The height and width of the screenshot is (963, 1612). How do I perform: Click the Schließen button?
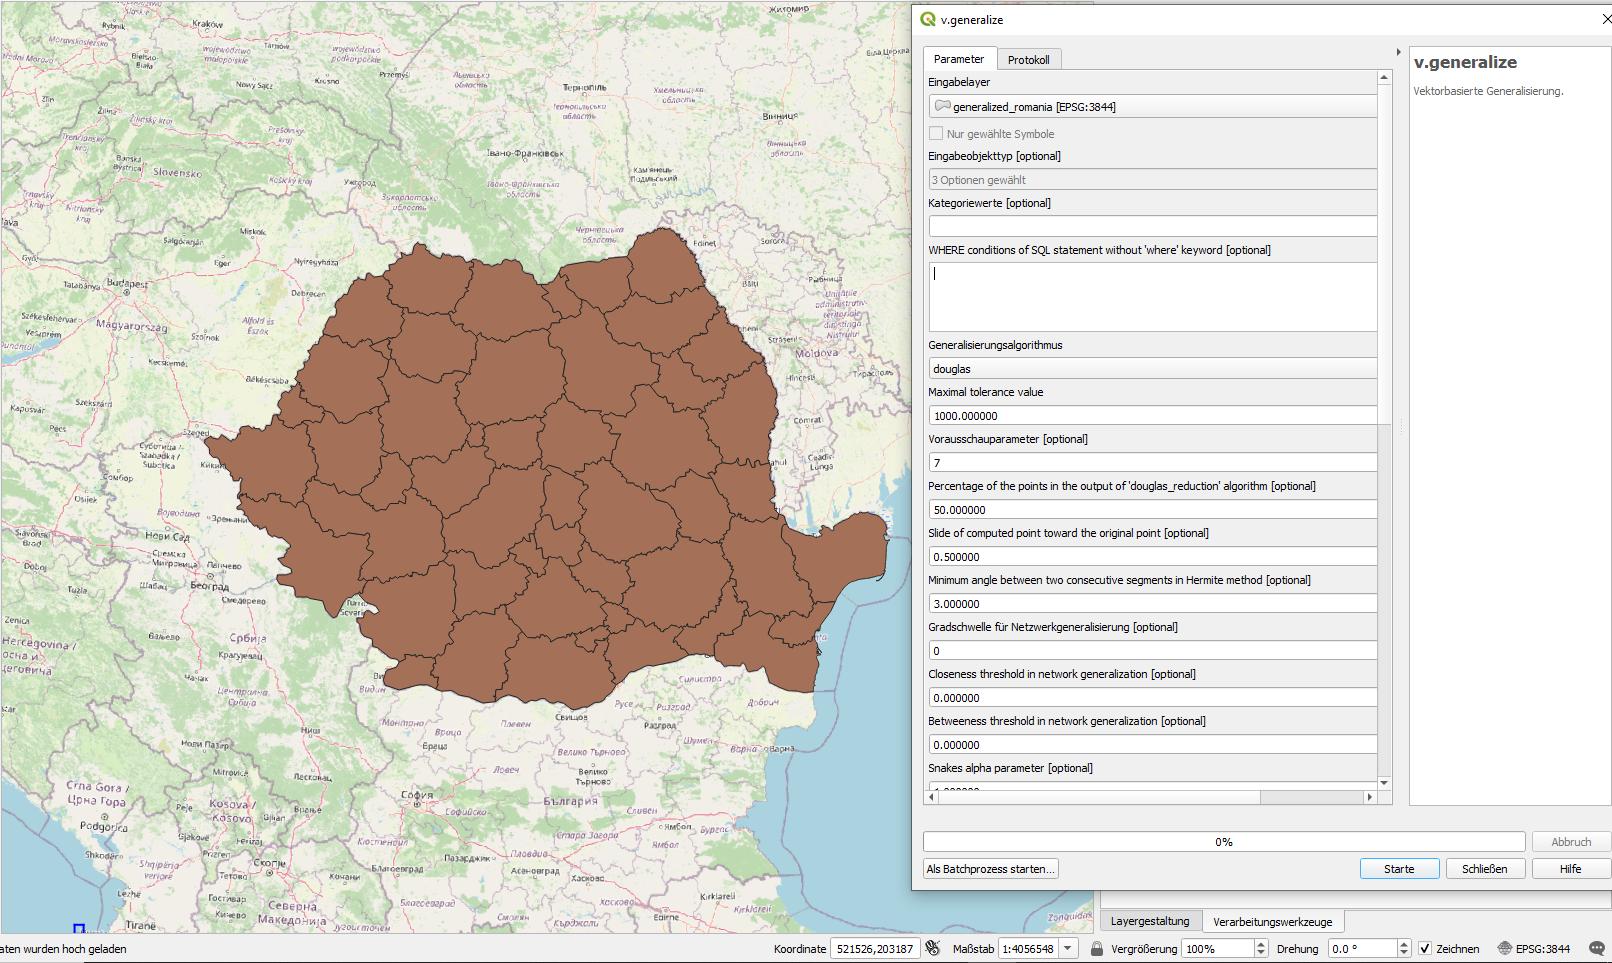pos(1484,869)
